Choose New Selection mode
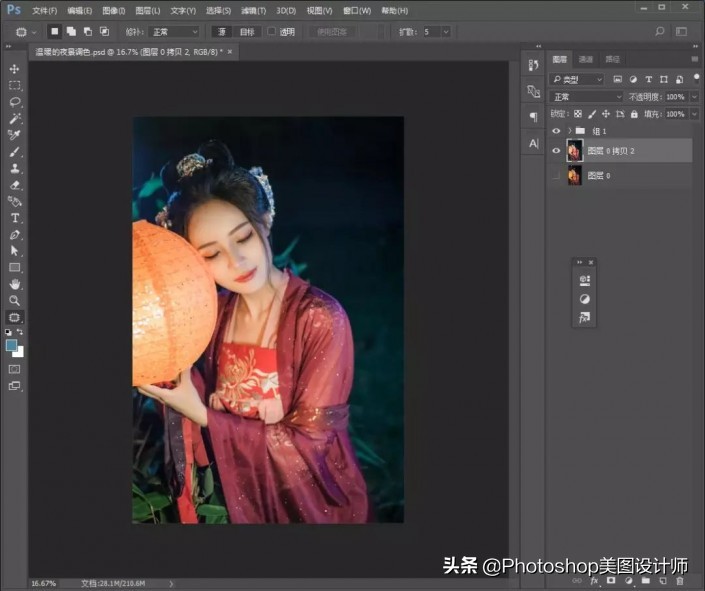This screenshot has width=705, height=591. (x=54, y=31)
